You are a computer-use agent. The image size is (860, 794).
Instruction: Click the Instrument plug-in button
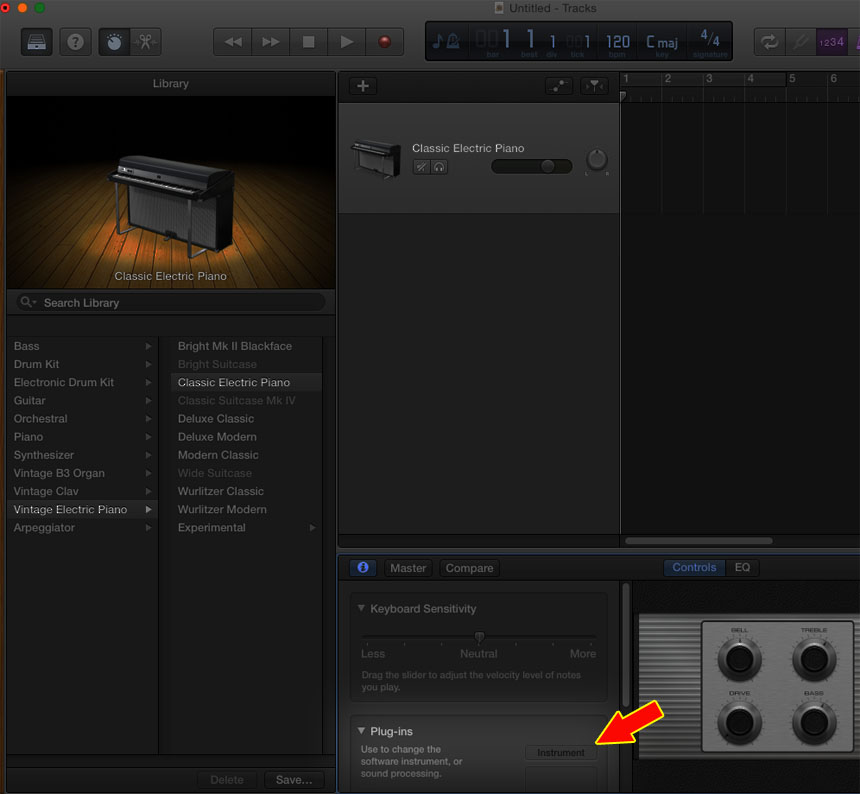(561, 753)
